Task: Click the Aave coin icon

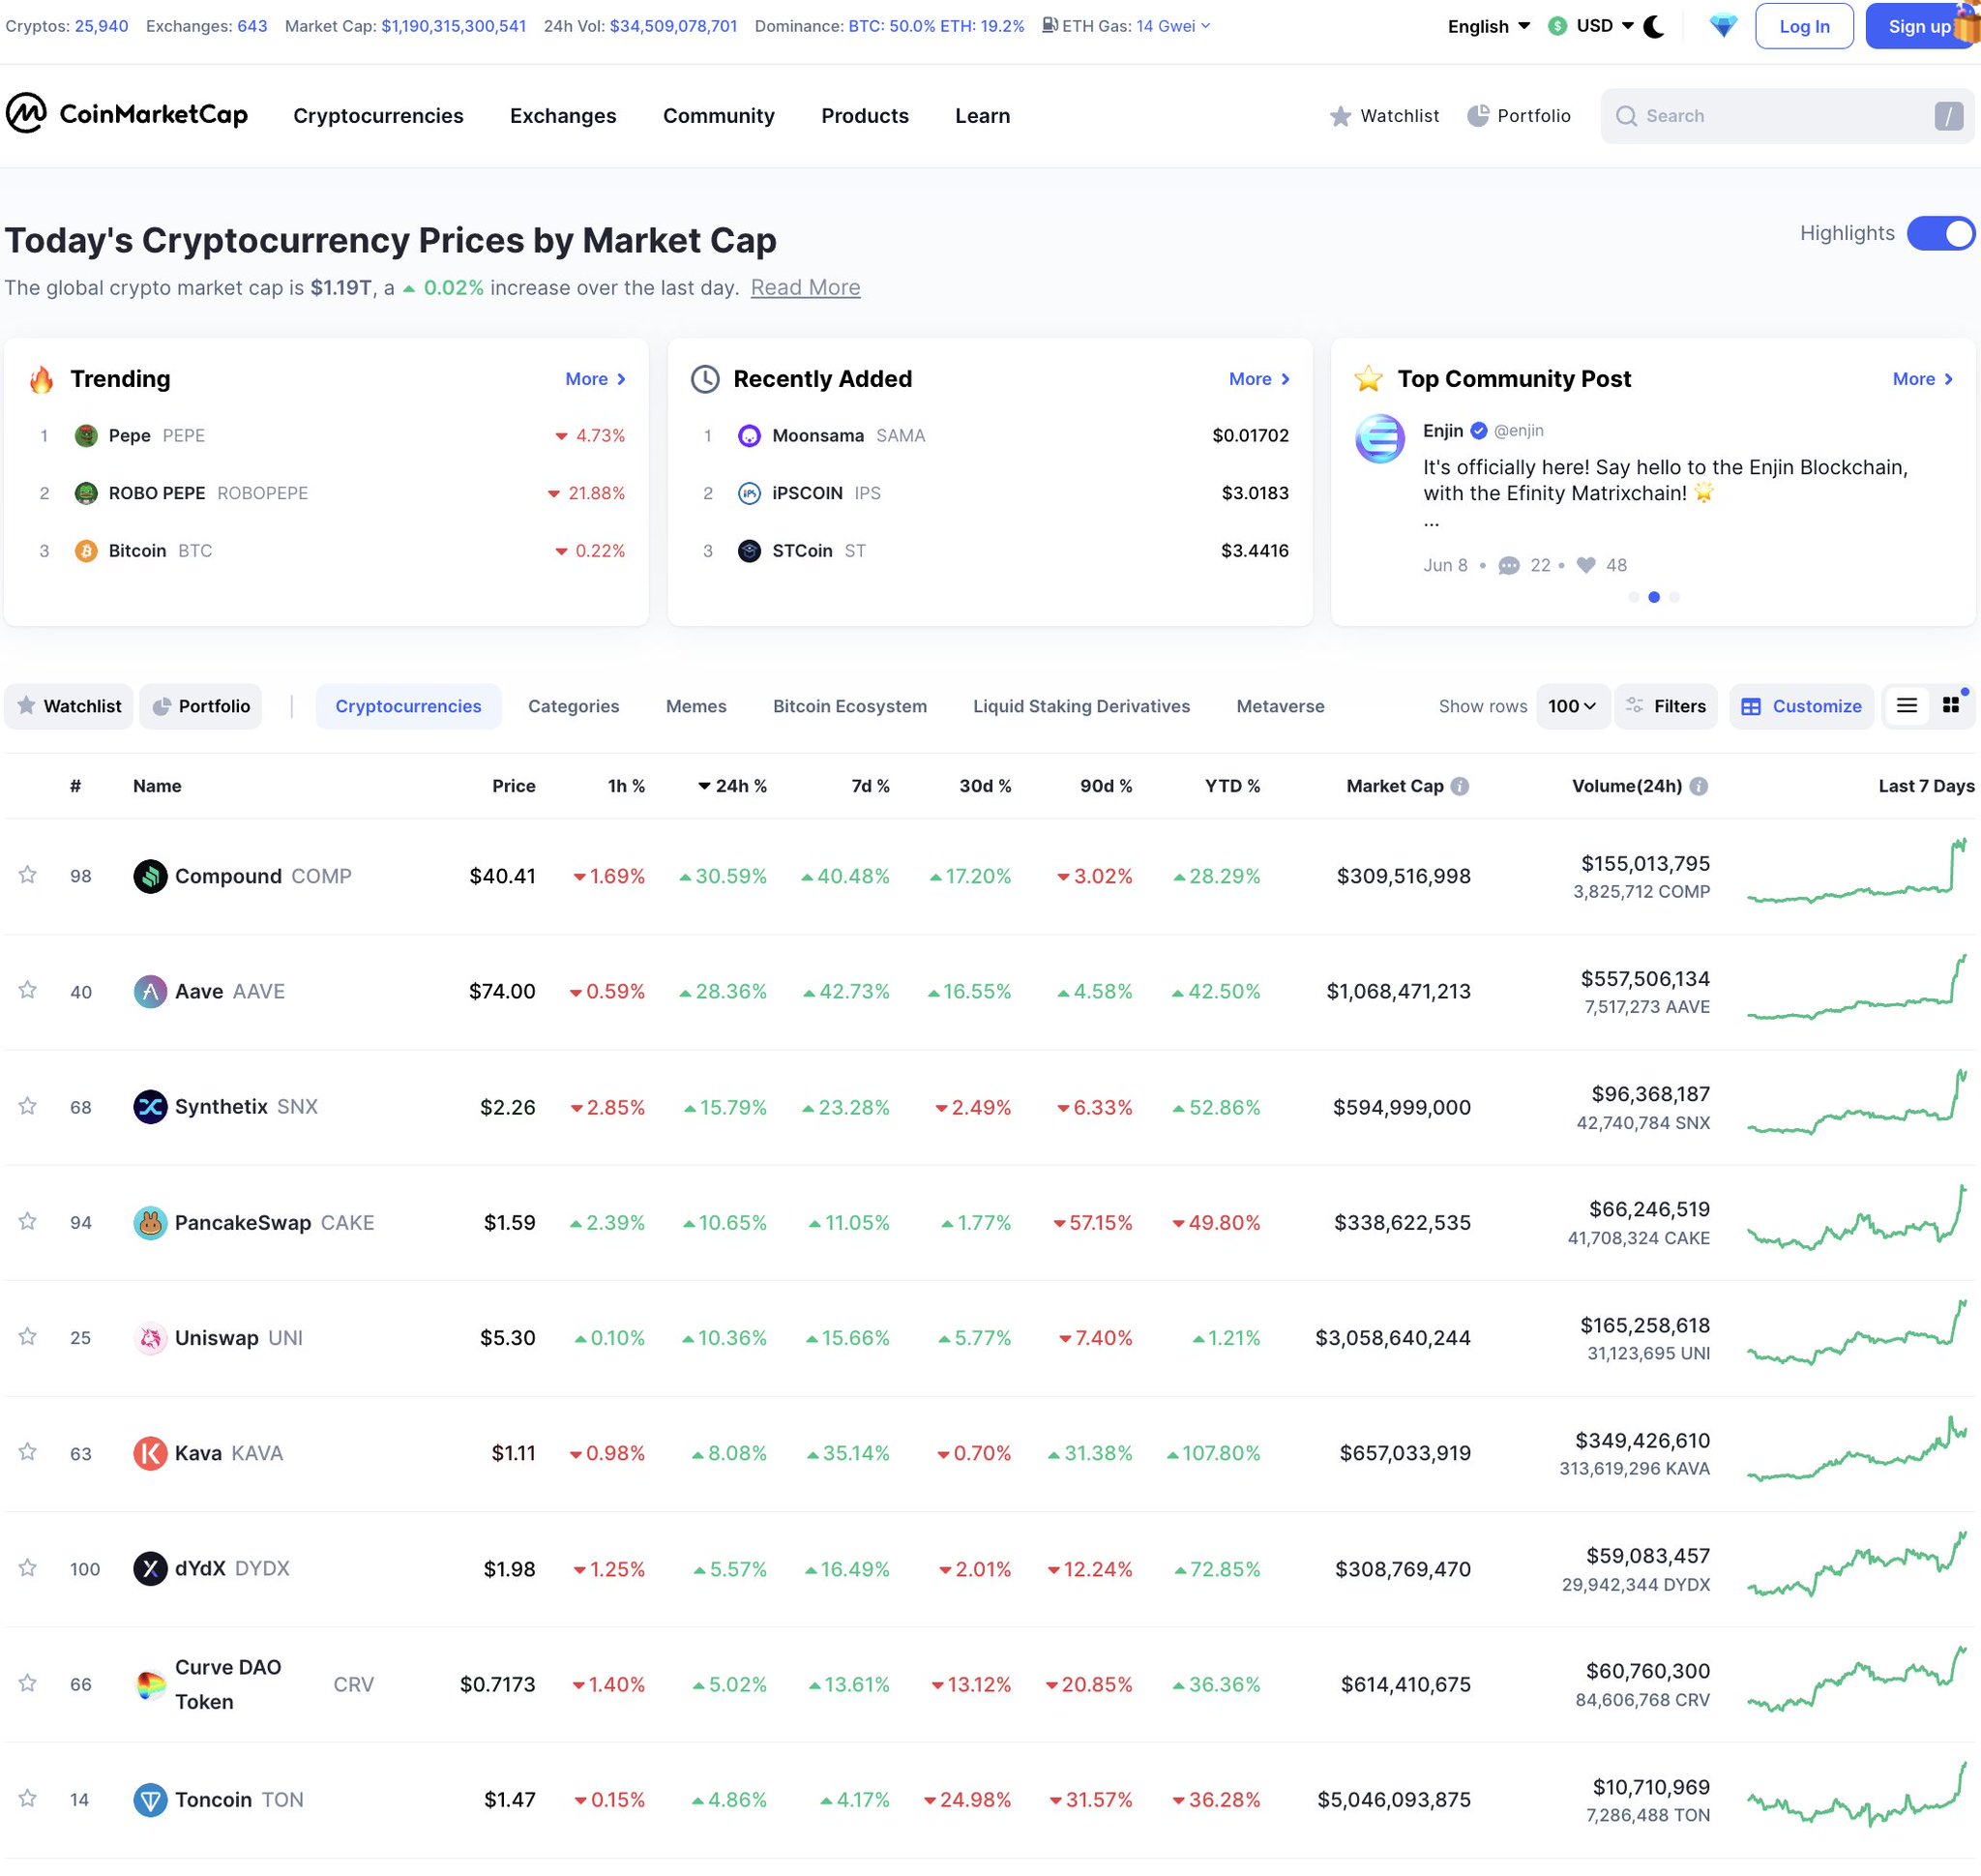Action: pos(150,991)
